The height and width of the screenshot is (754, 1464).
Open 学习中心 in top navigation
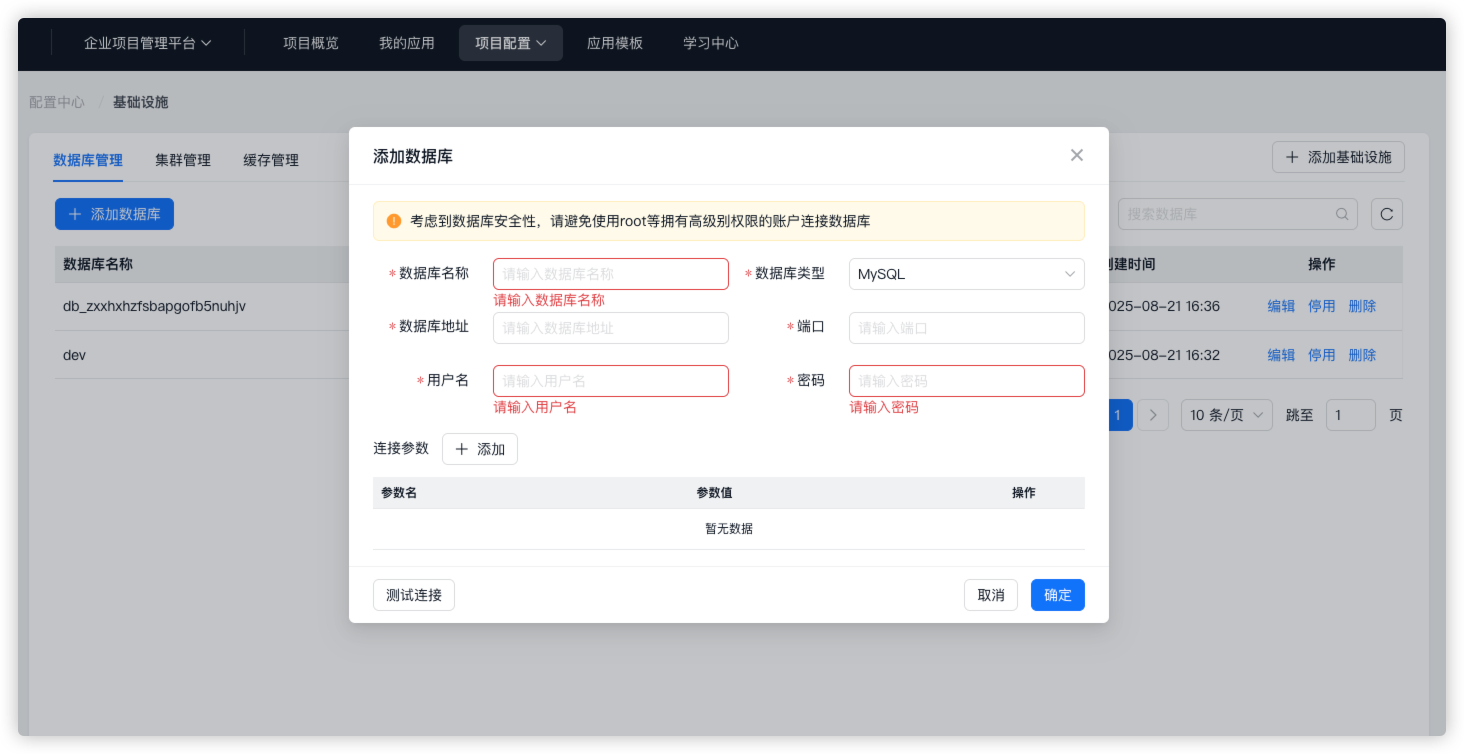coord(710,43)
